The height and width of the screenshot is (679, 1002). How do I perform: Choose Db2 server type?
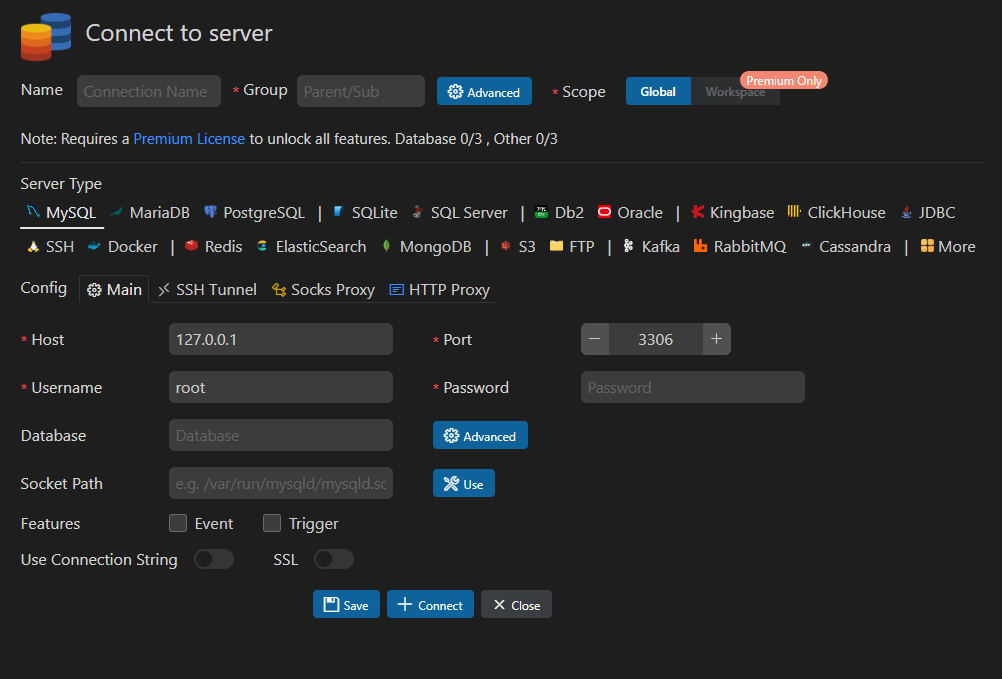coord(560,213)
